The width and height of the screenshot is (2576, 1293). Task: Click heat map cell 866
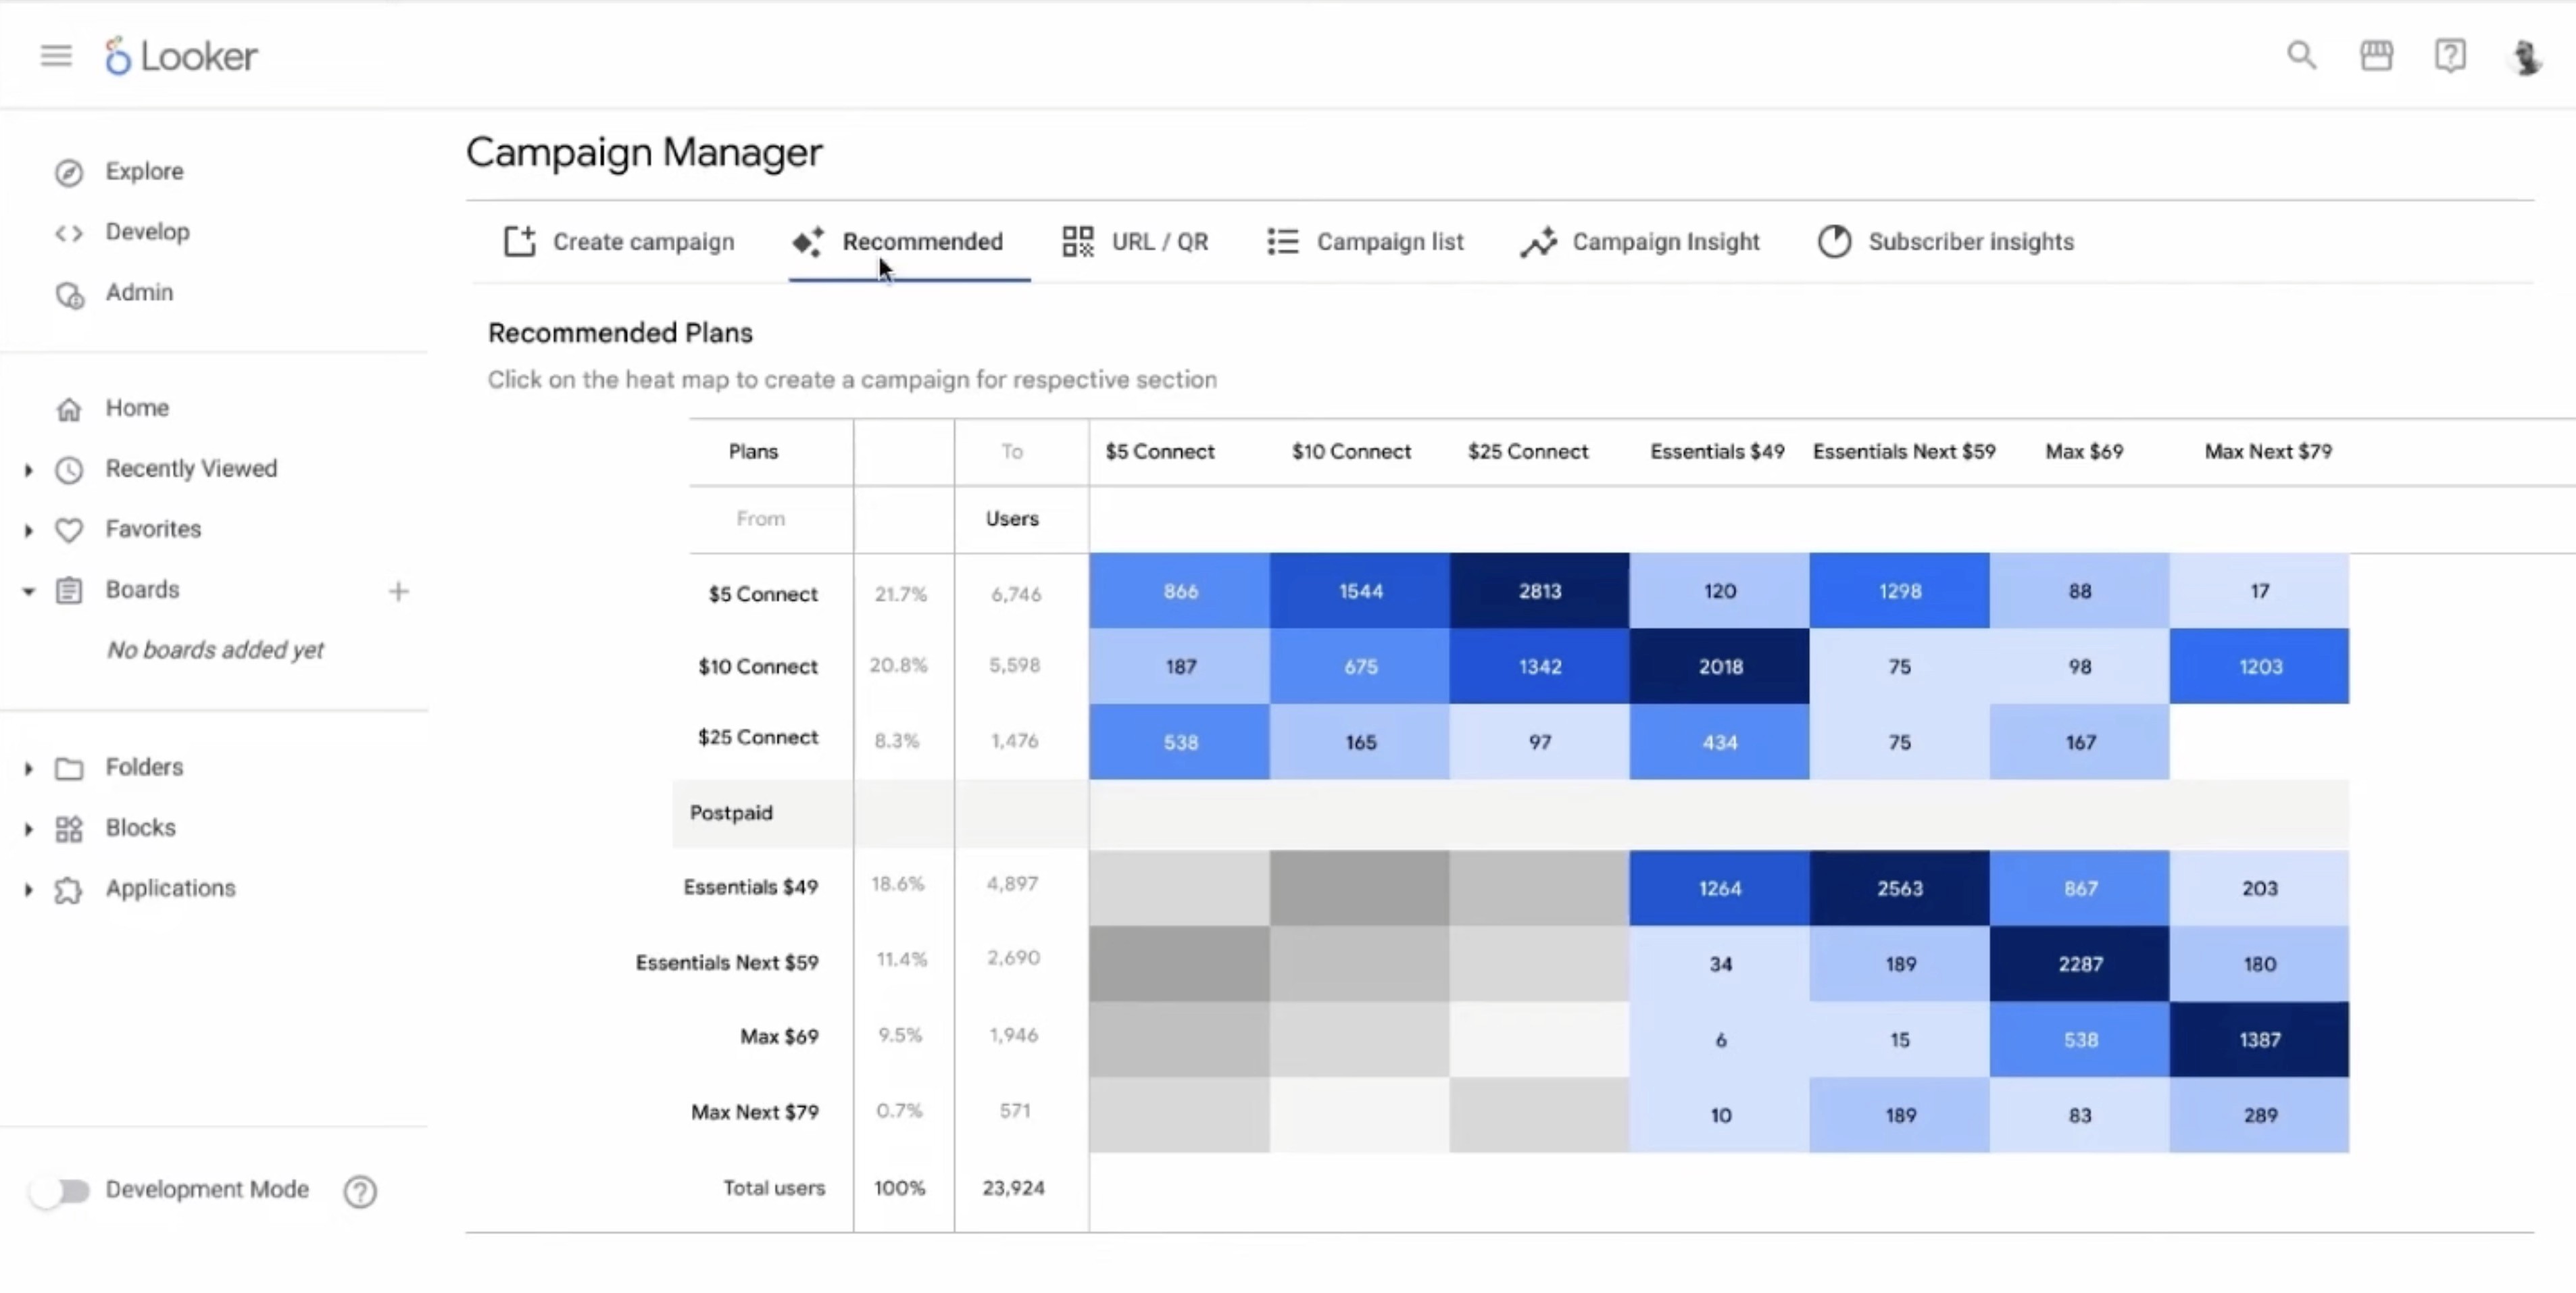pyautogui.click(x=1179, y=591)
